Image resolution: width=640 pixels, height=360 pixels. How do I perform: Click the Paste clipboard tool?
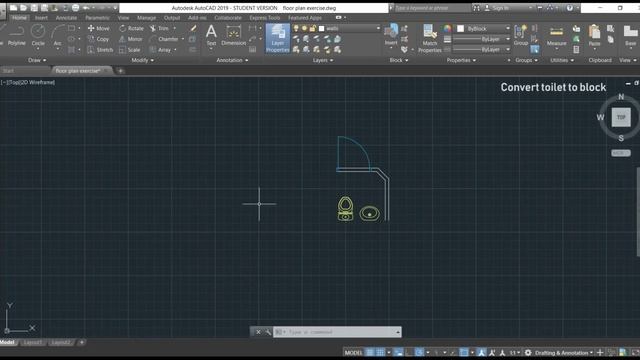tap(594, 36)
